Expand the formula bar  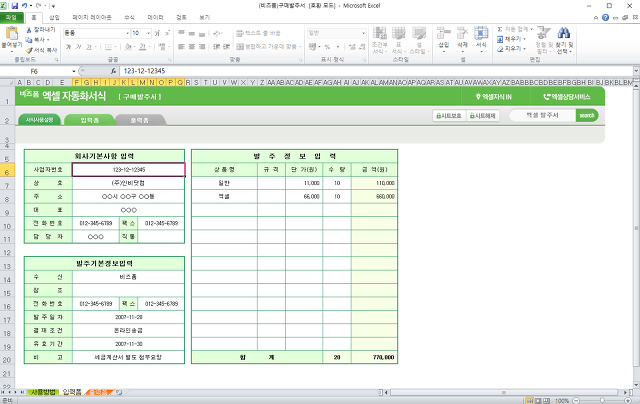click(x=636, y=71)
